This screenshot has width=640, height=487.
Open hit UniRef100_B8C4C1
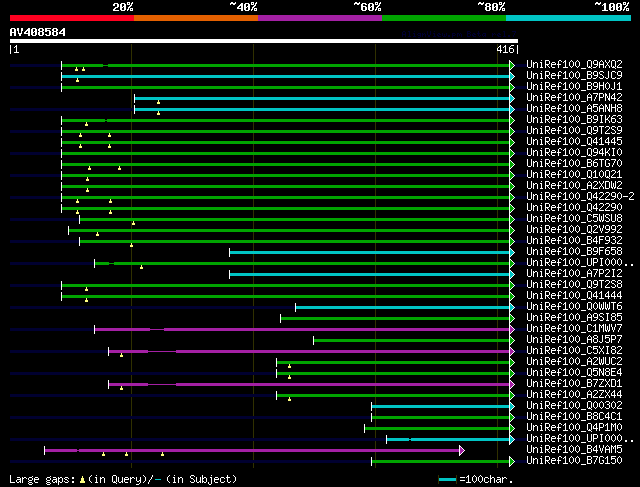(x=574, y=416)
